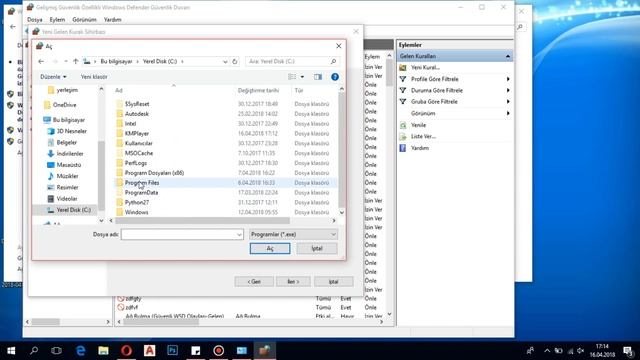
Task: Click Bu bilgisayar in the address path
Action: point(116,61)
